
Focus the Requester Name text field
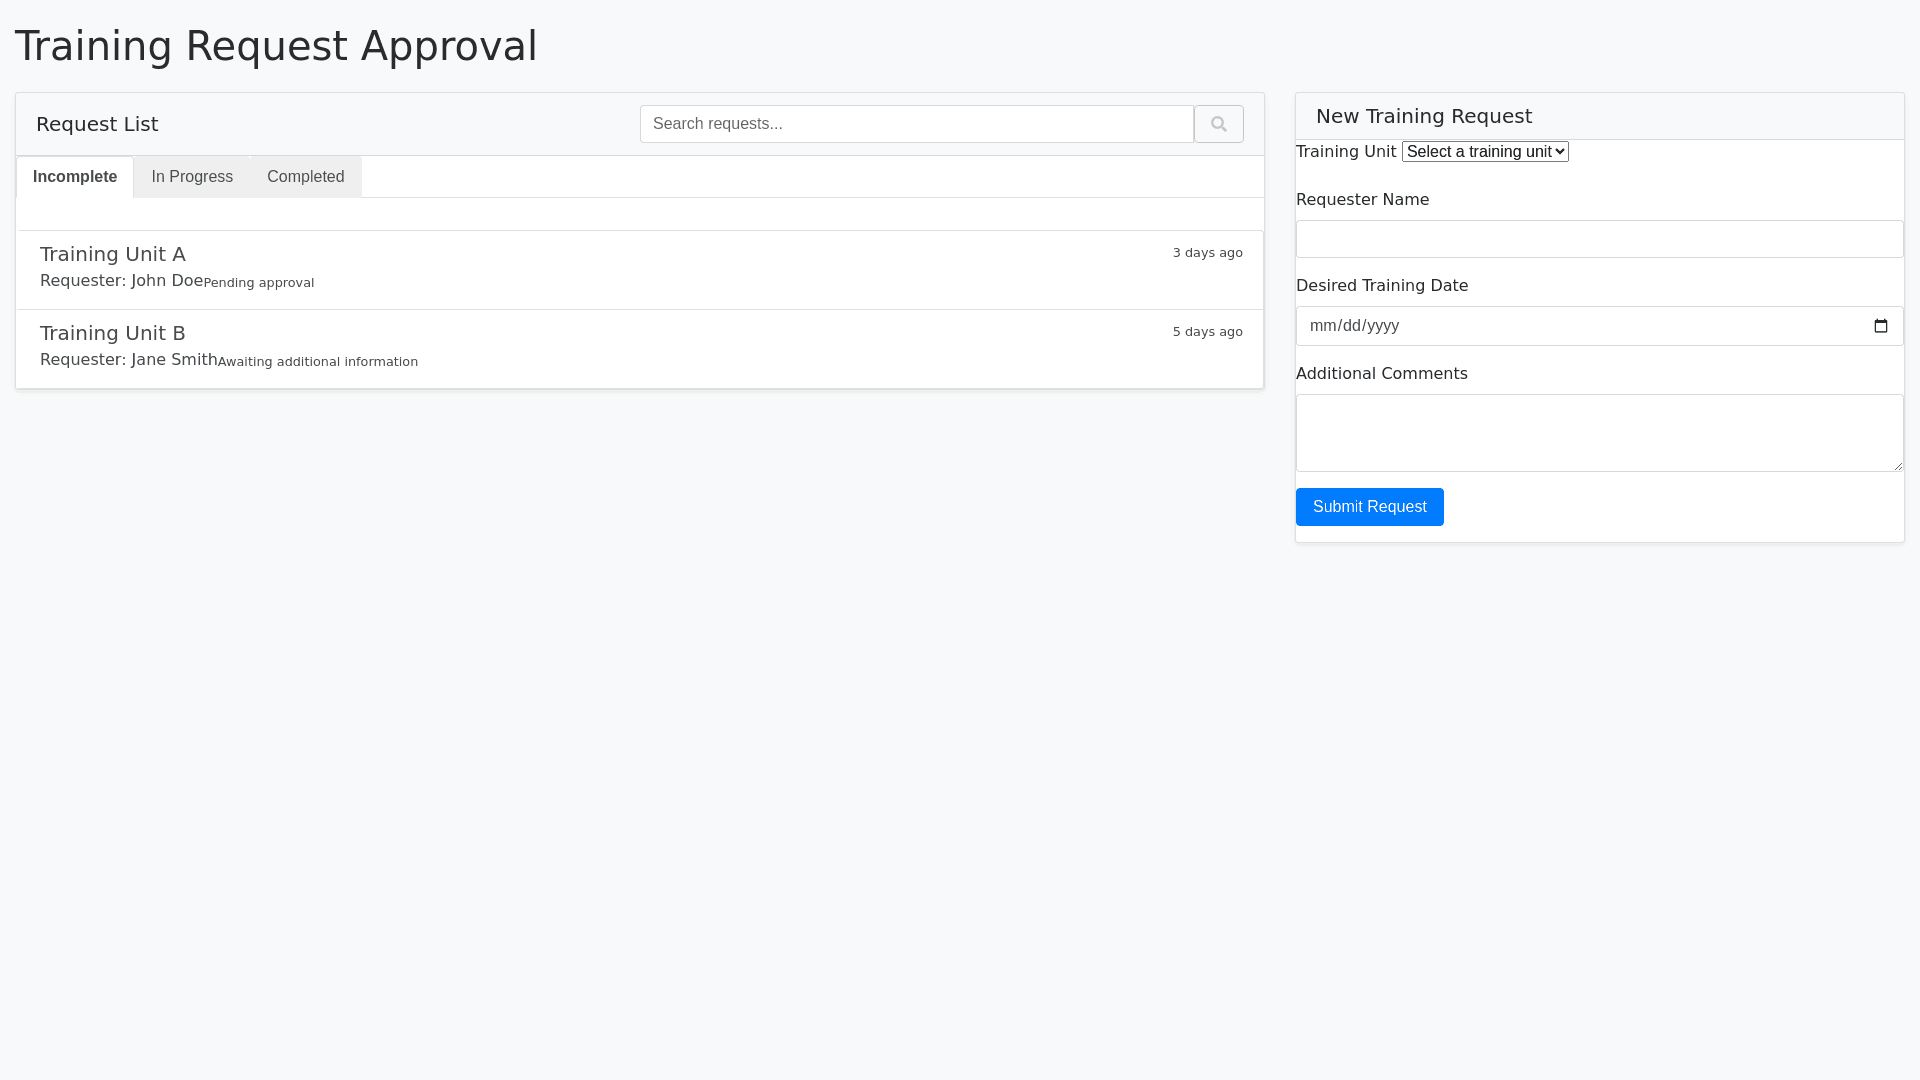pyautogui.click(x=1598, y=239)
